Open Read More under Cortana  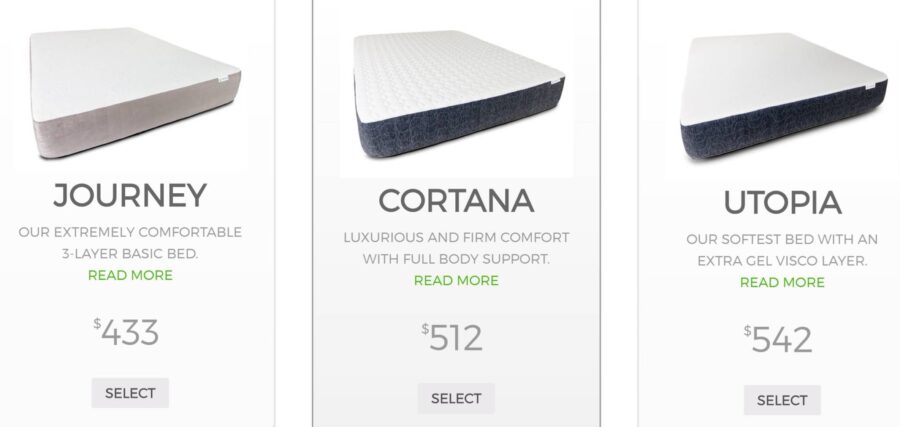456,281
